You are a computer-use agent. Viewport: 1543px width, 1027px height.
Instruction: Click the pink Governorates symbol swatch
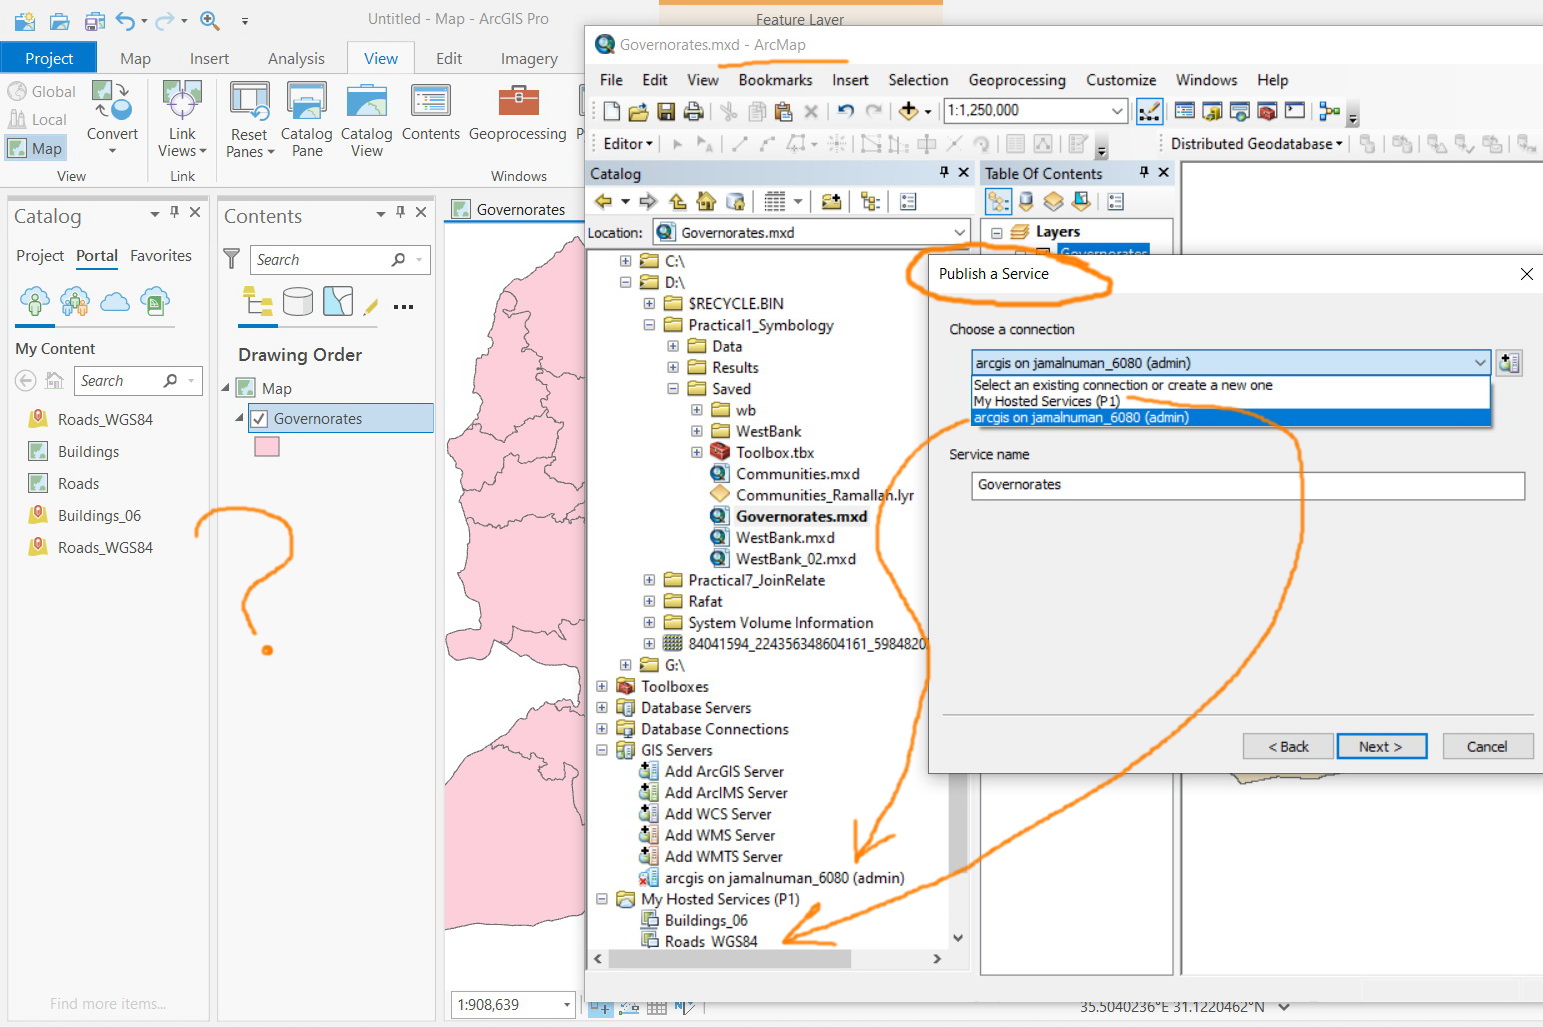pyautogui.click(x=267, y=447)
